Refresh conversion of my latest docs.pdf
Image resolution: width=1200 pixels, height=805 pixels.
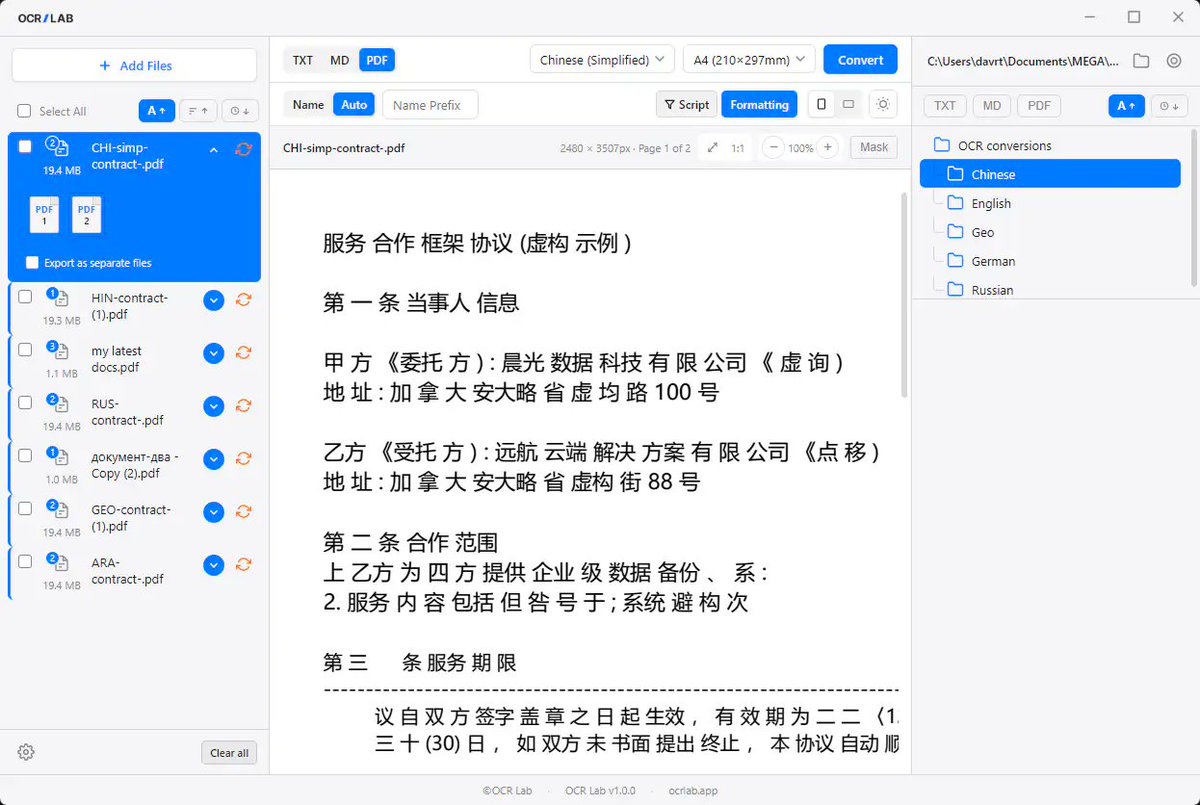(243, 352)
